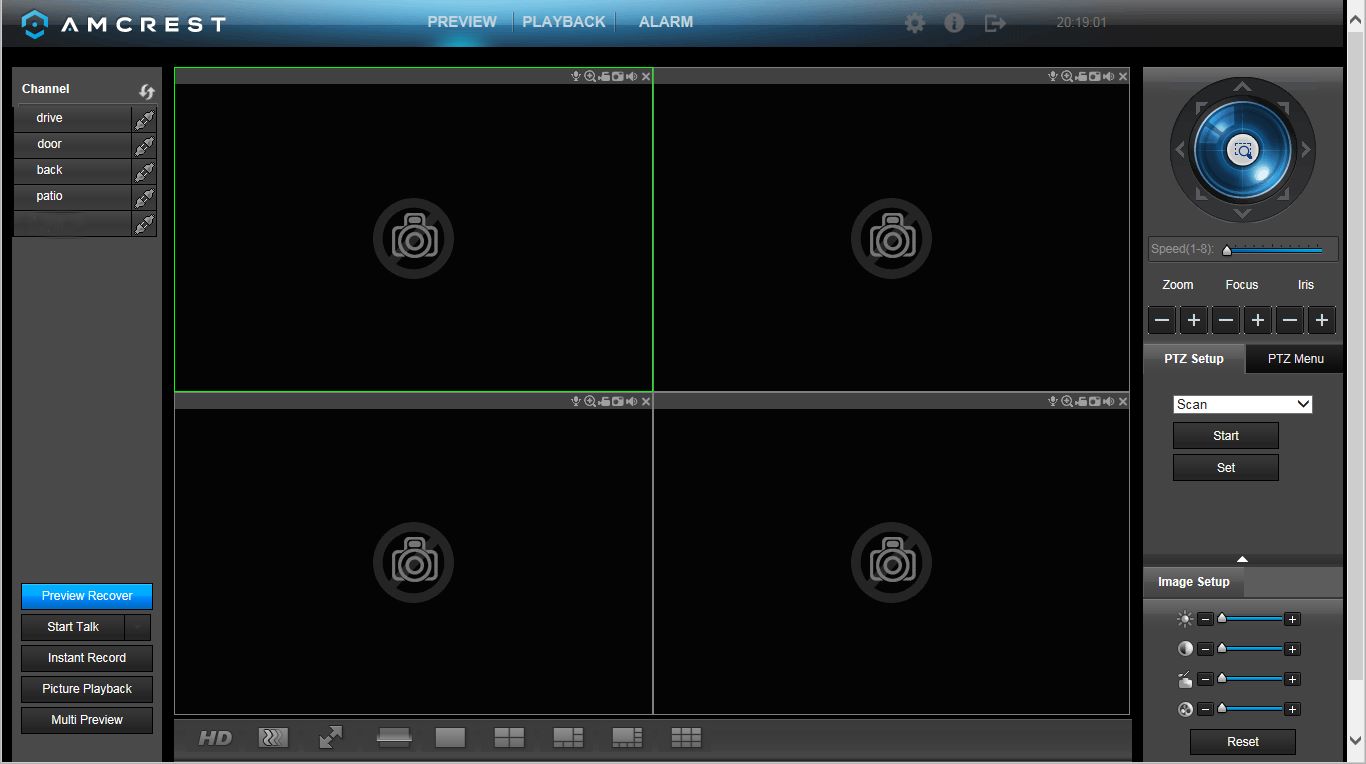Click the Instant Record button
1366x764 pixels.
(87, 658)
